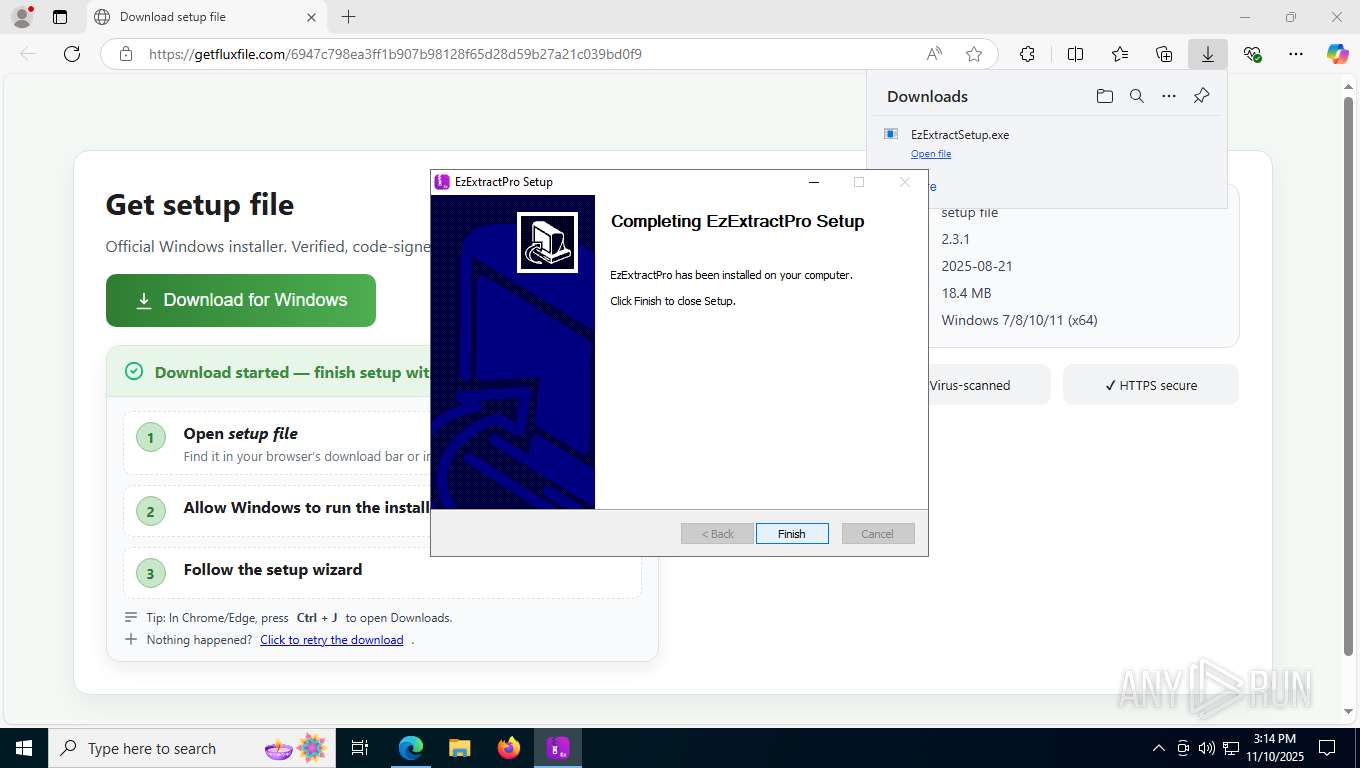Pin the Downloads panel
The height and width of the screenshot is (768, 1360).
pos(1202,96)
